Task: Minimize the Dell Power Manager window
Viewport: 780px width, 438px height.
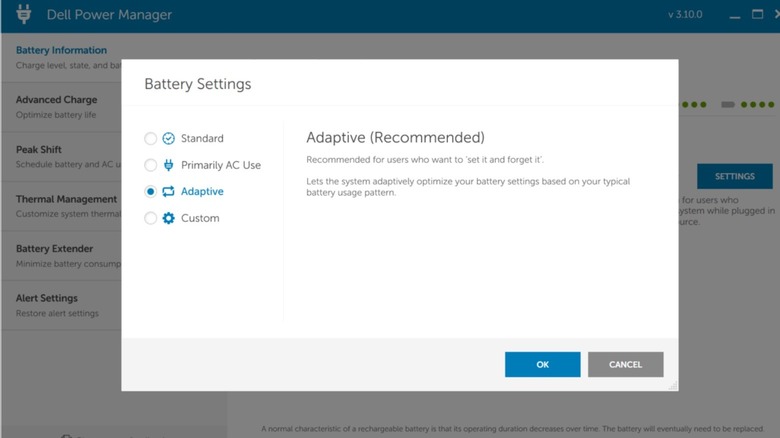Action: (735, 15)
